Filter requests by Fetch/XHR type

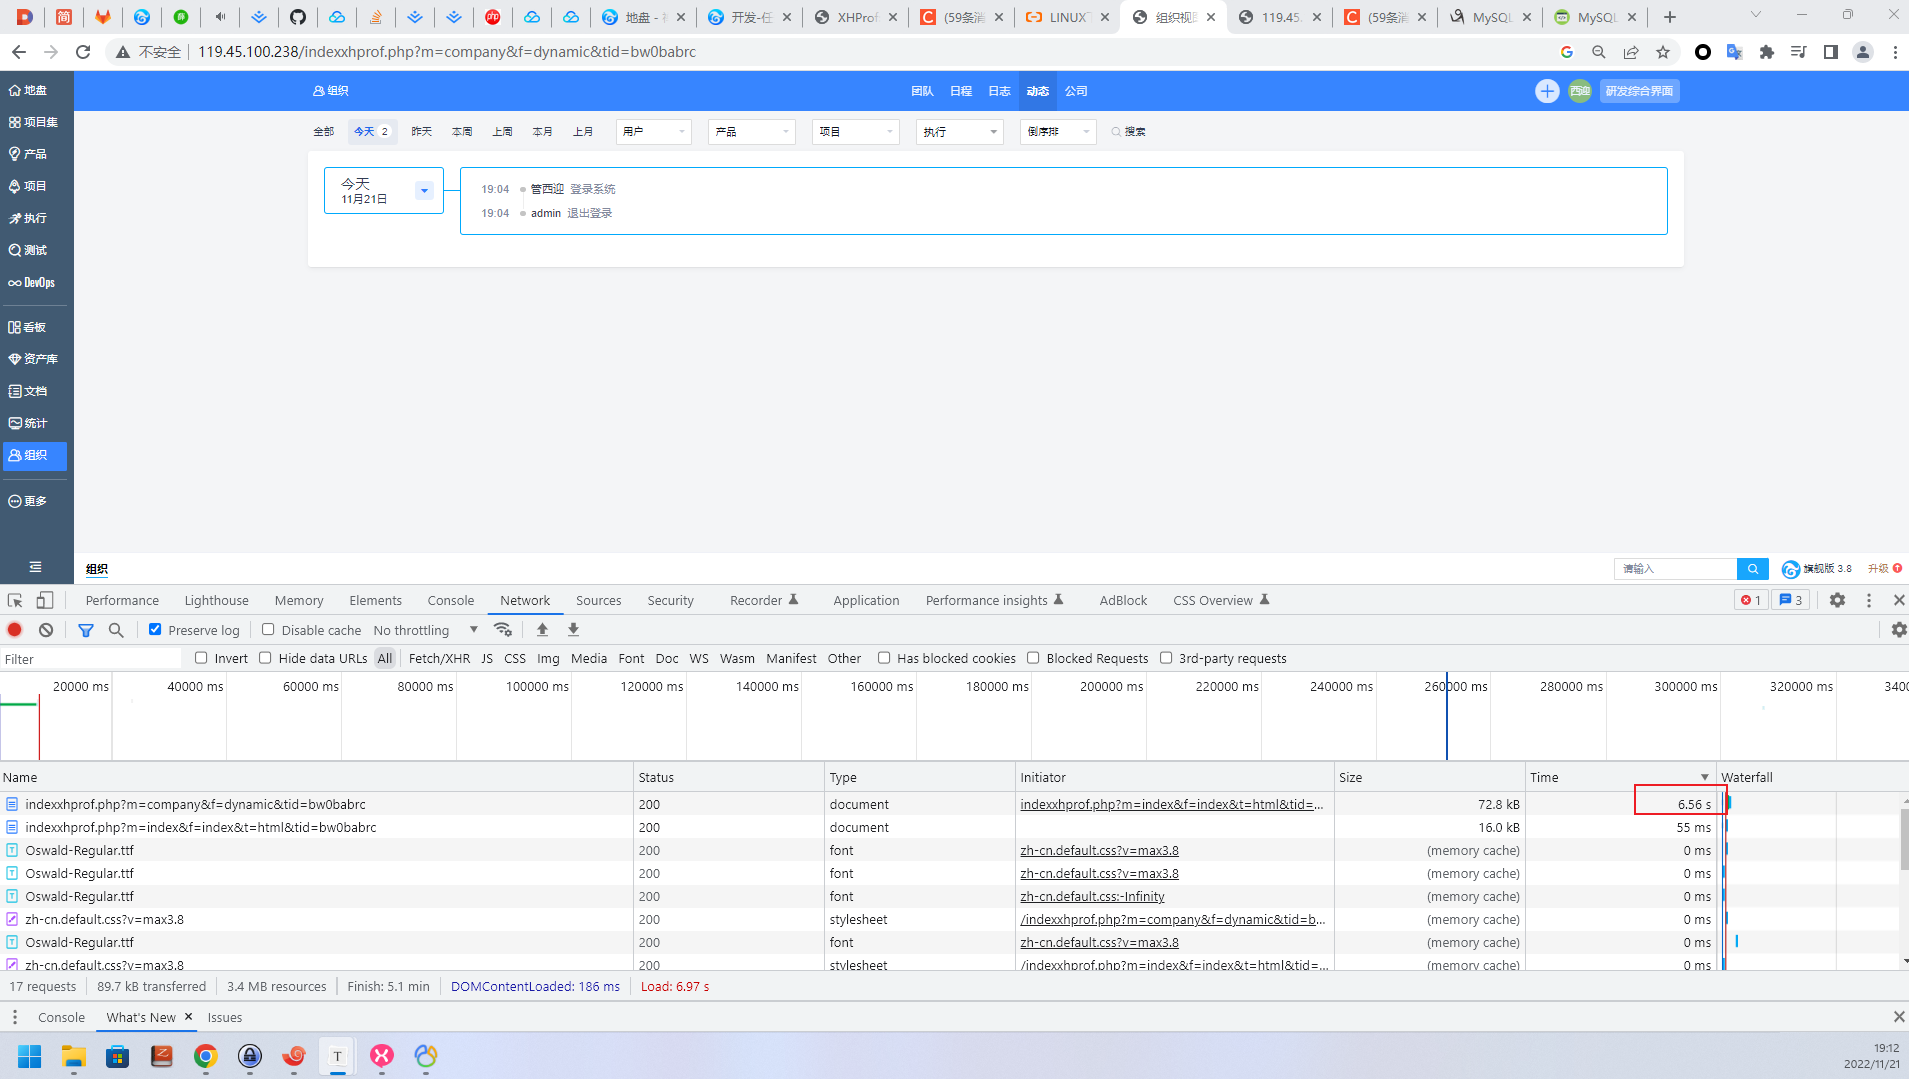439,658
